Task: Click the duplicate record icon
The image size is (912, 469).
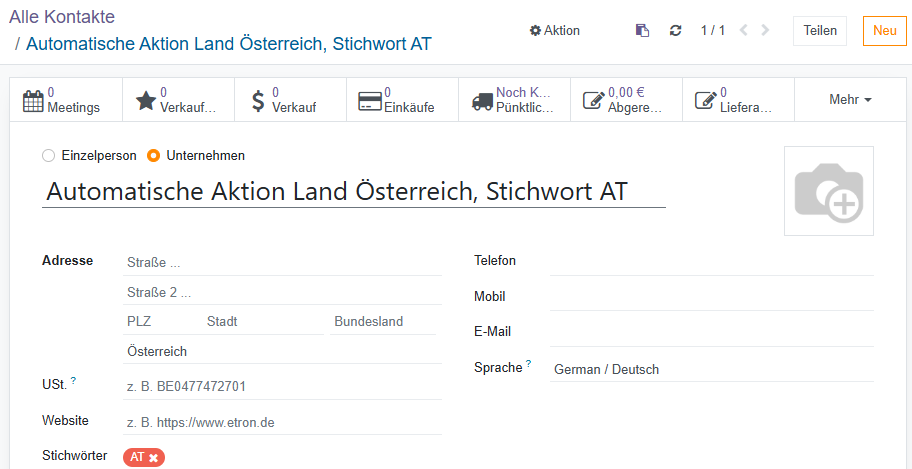Action: tap(642, 31)
